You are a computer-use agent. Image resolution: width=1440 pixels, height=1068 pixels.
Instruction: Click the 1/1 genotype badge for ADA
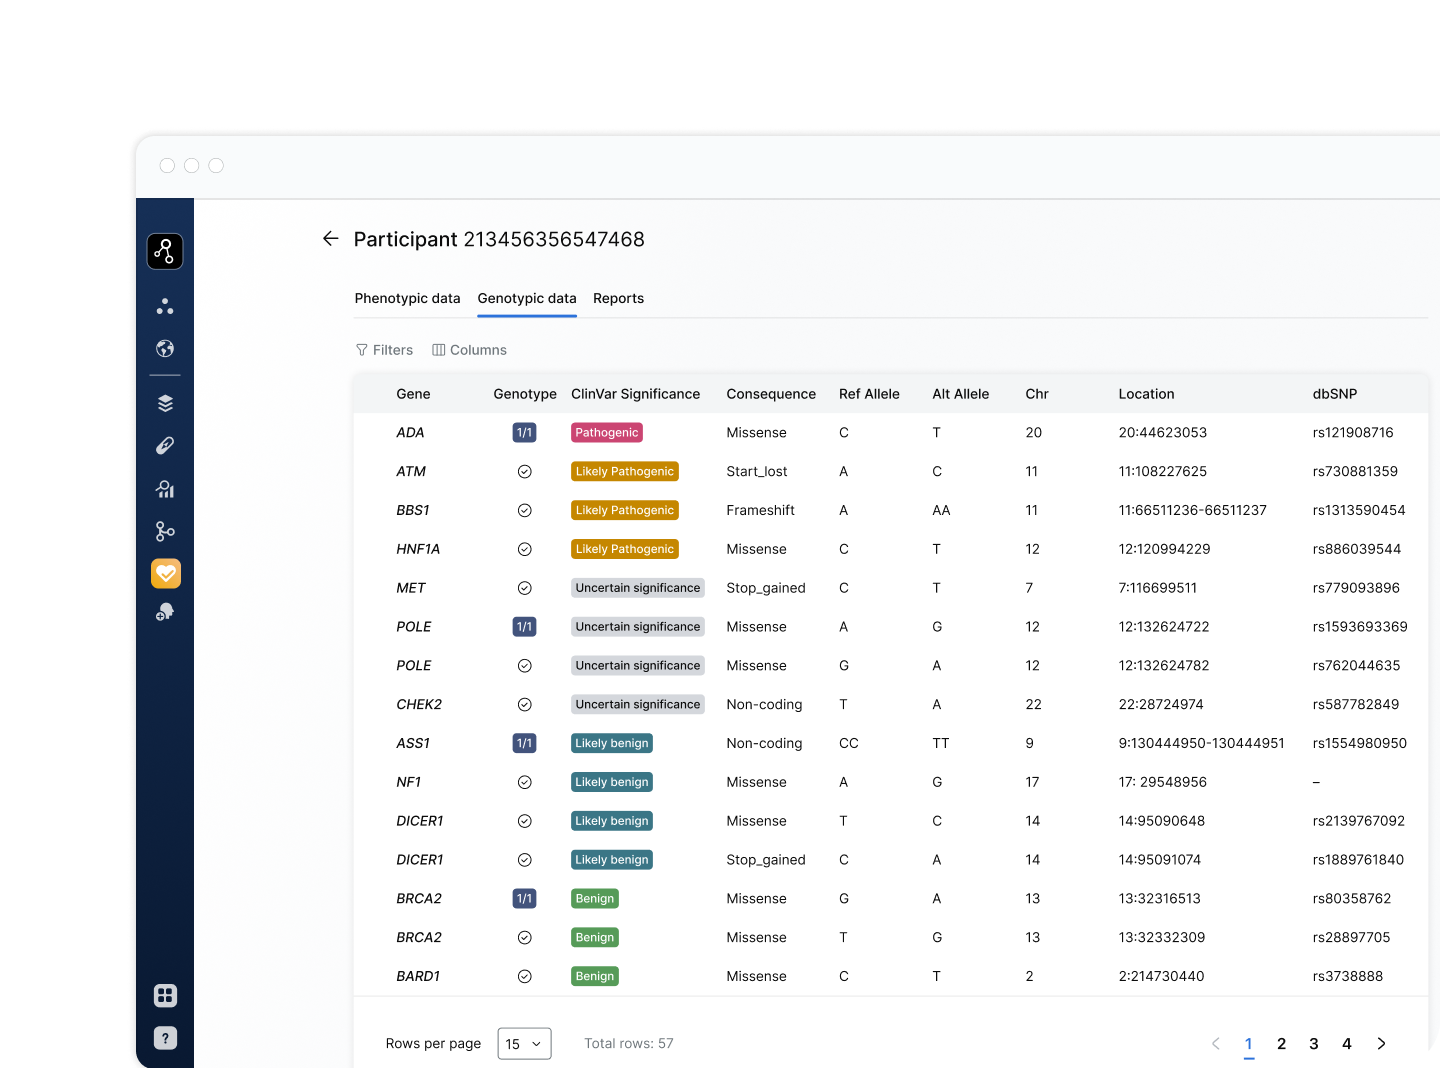524,433
